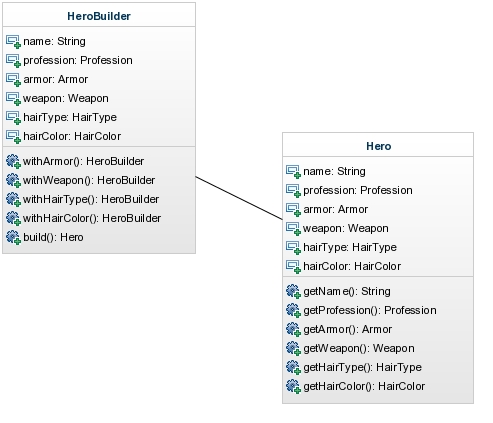This screenshot has height=423, width=493.
Task: Select the HeroBuilder class title
Action: pos(99,16)
